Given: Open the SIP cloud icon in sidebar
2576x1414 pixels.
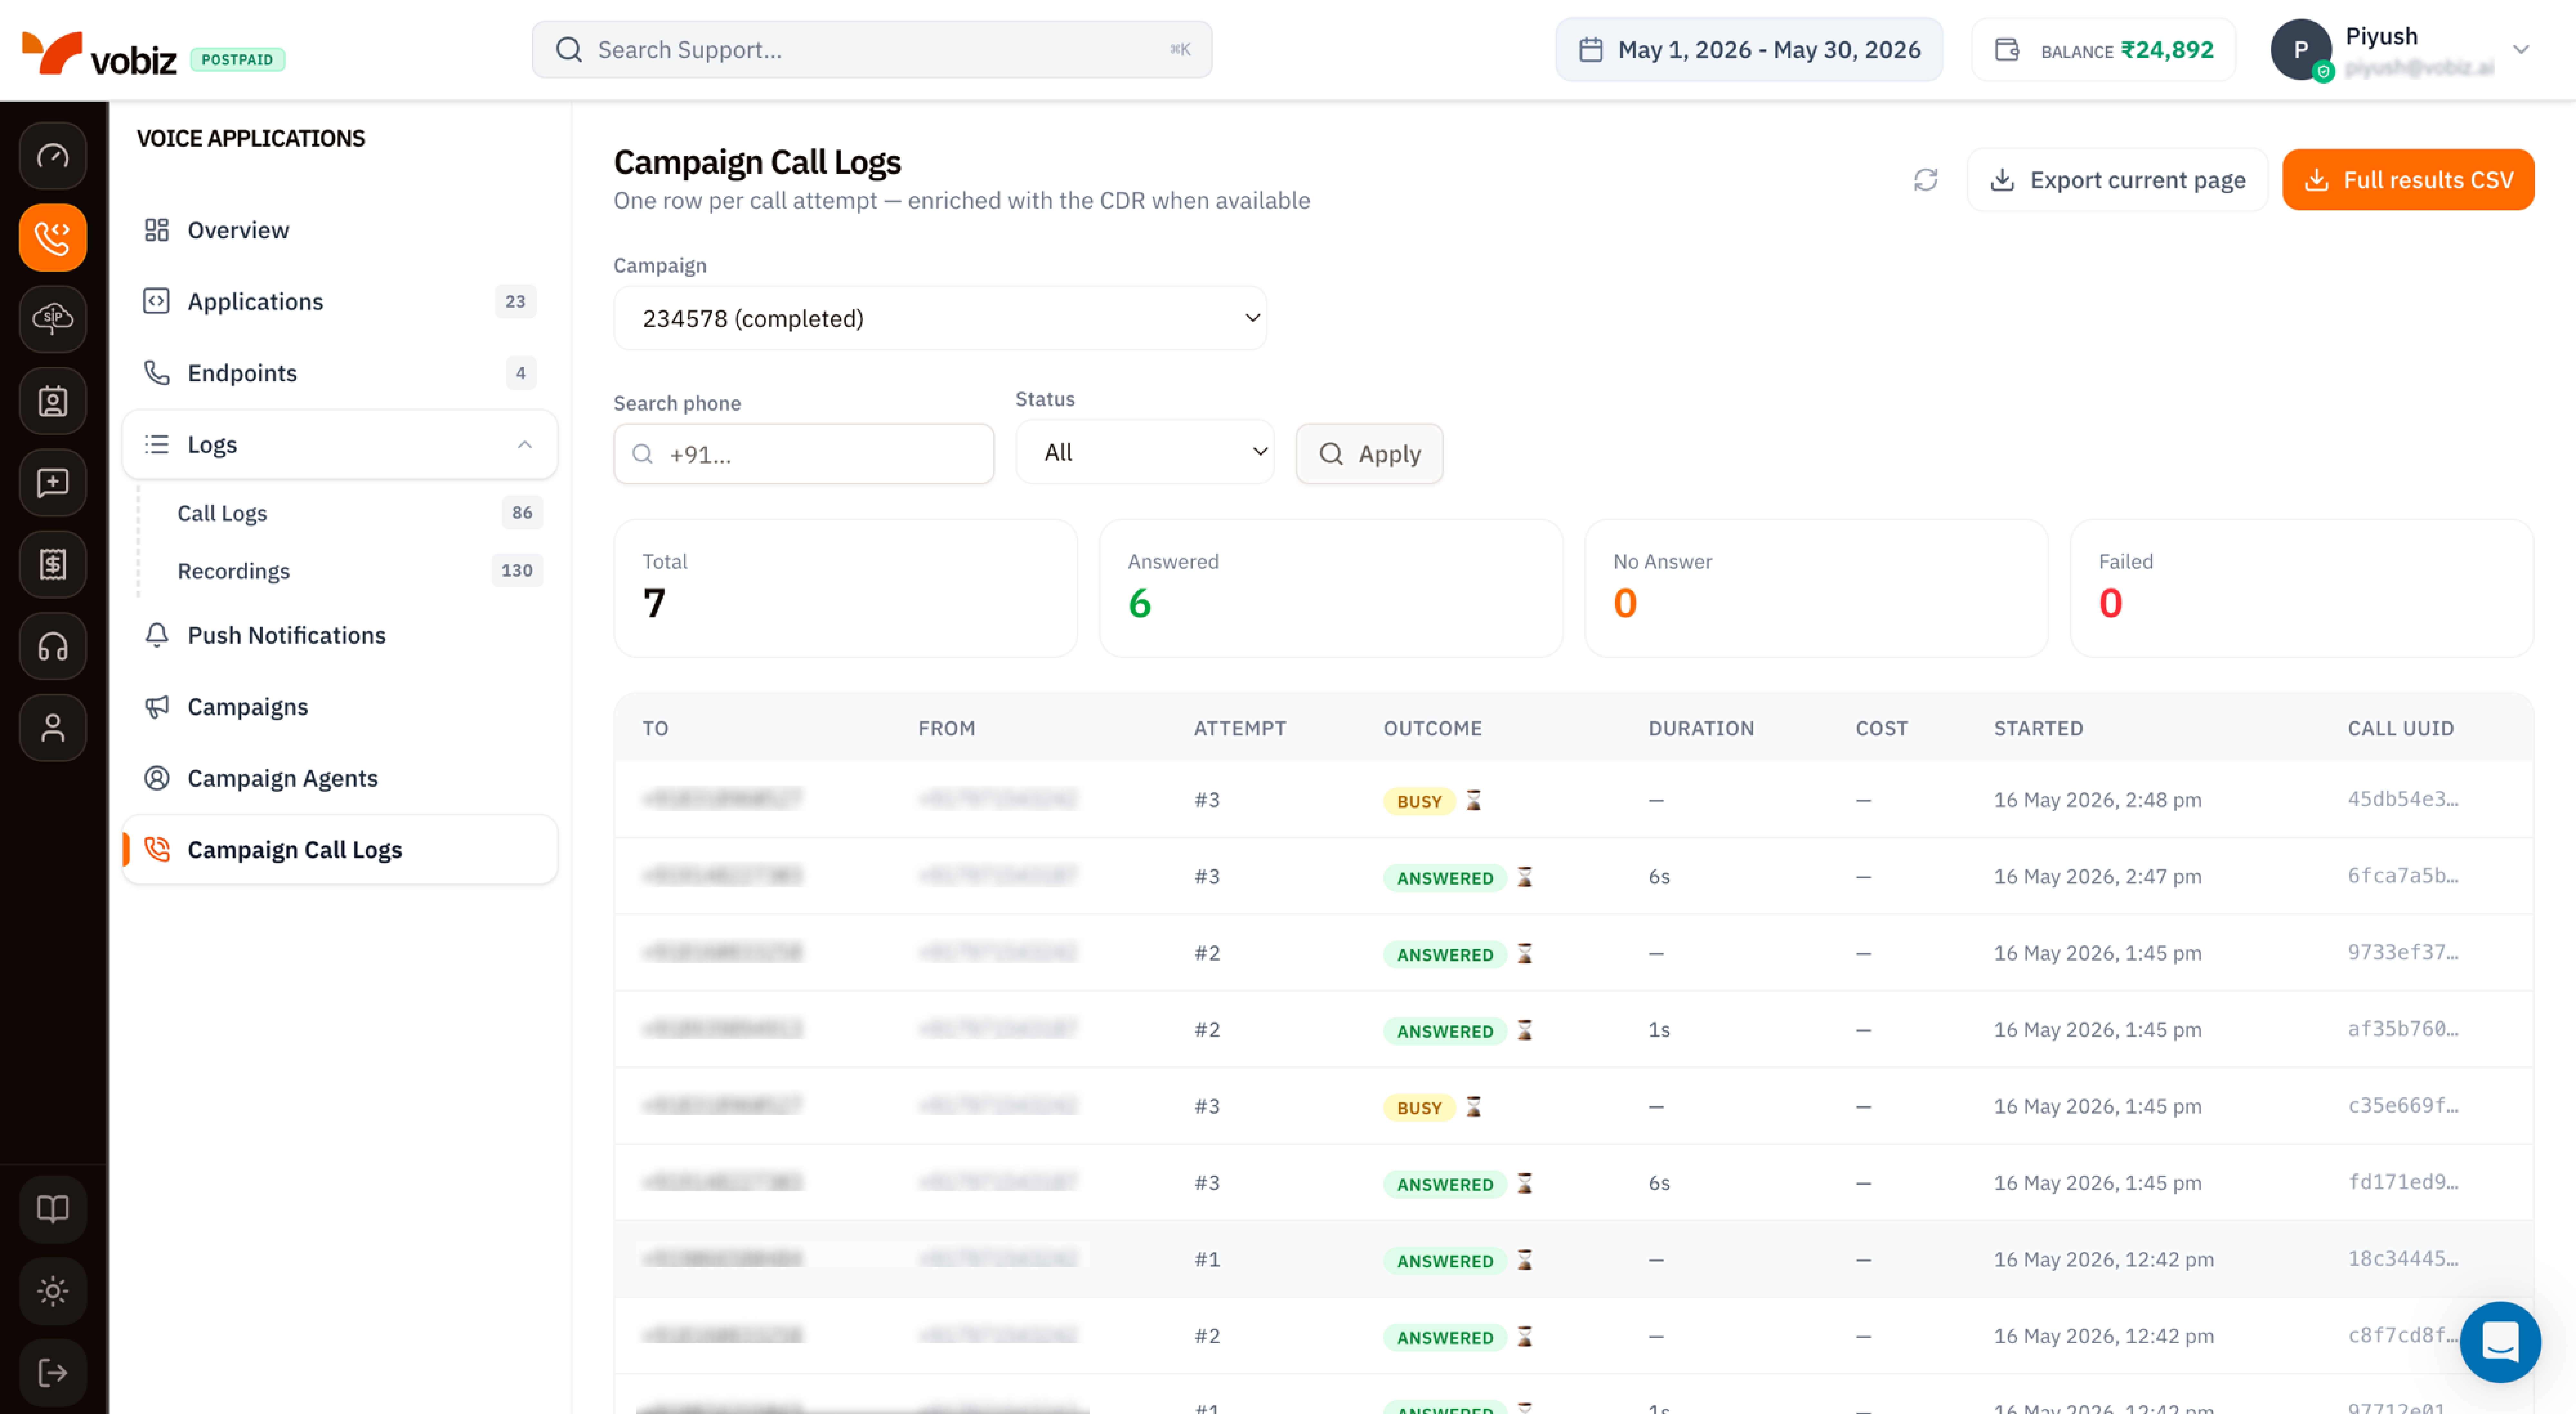Looking at the screenshot, I should click(53, 319).
